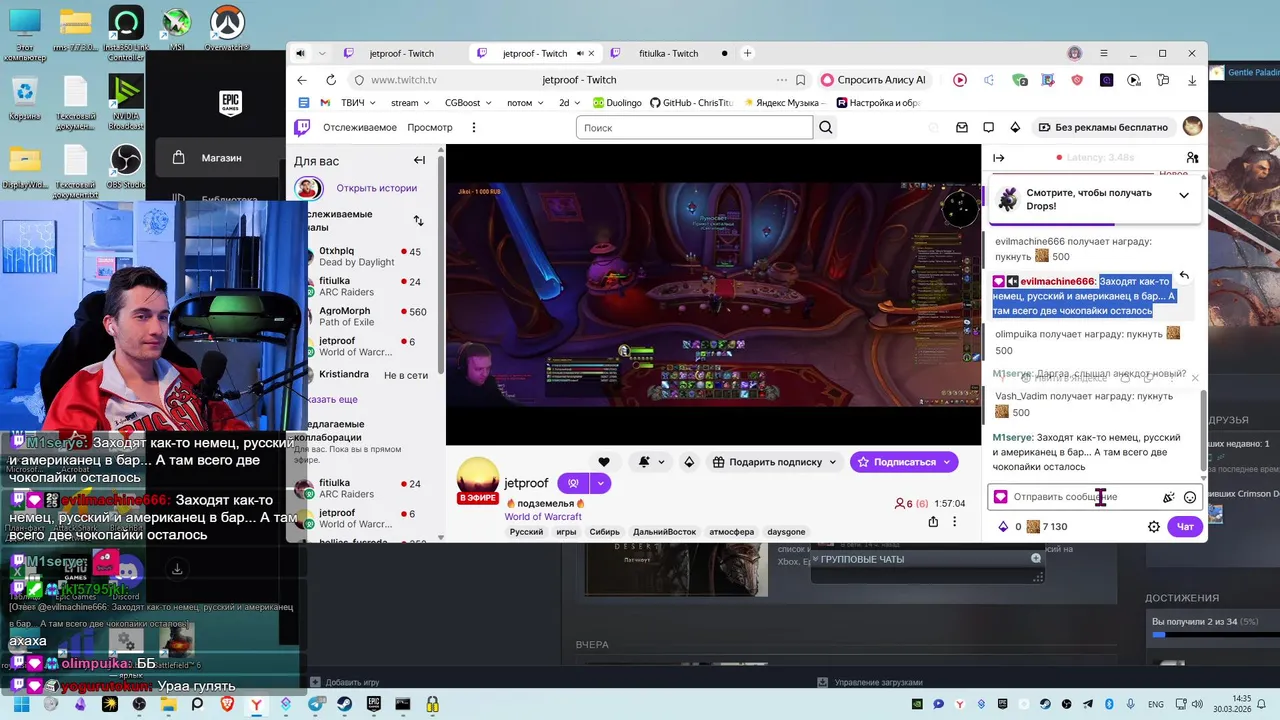This screenshot has width=1280, height=720.
Task: Click the Twitch logo home icon
Action: 302,127
